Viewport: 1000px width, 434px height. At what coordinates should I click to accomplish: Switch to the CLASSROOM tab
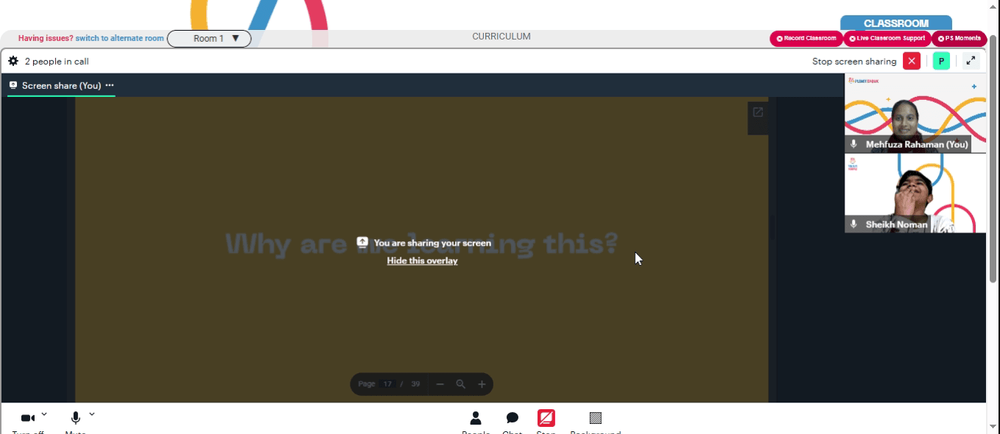coord(896,23)
